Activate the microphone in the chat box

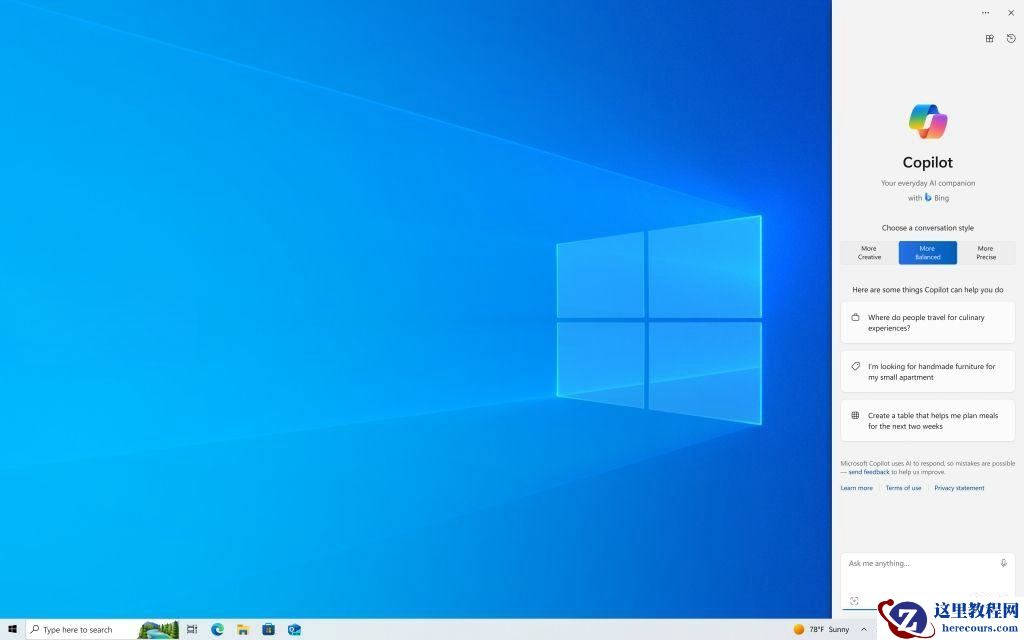click(x=1003, y=562)
